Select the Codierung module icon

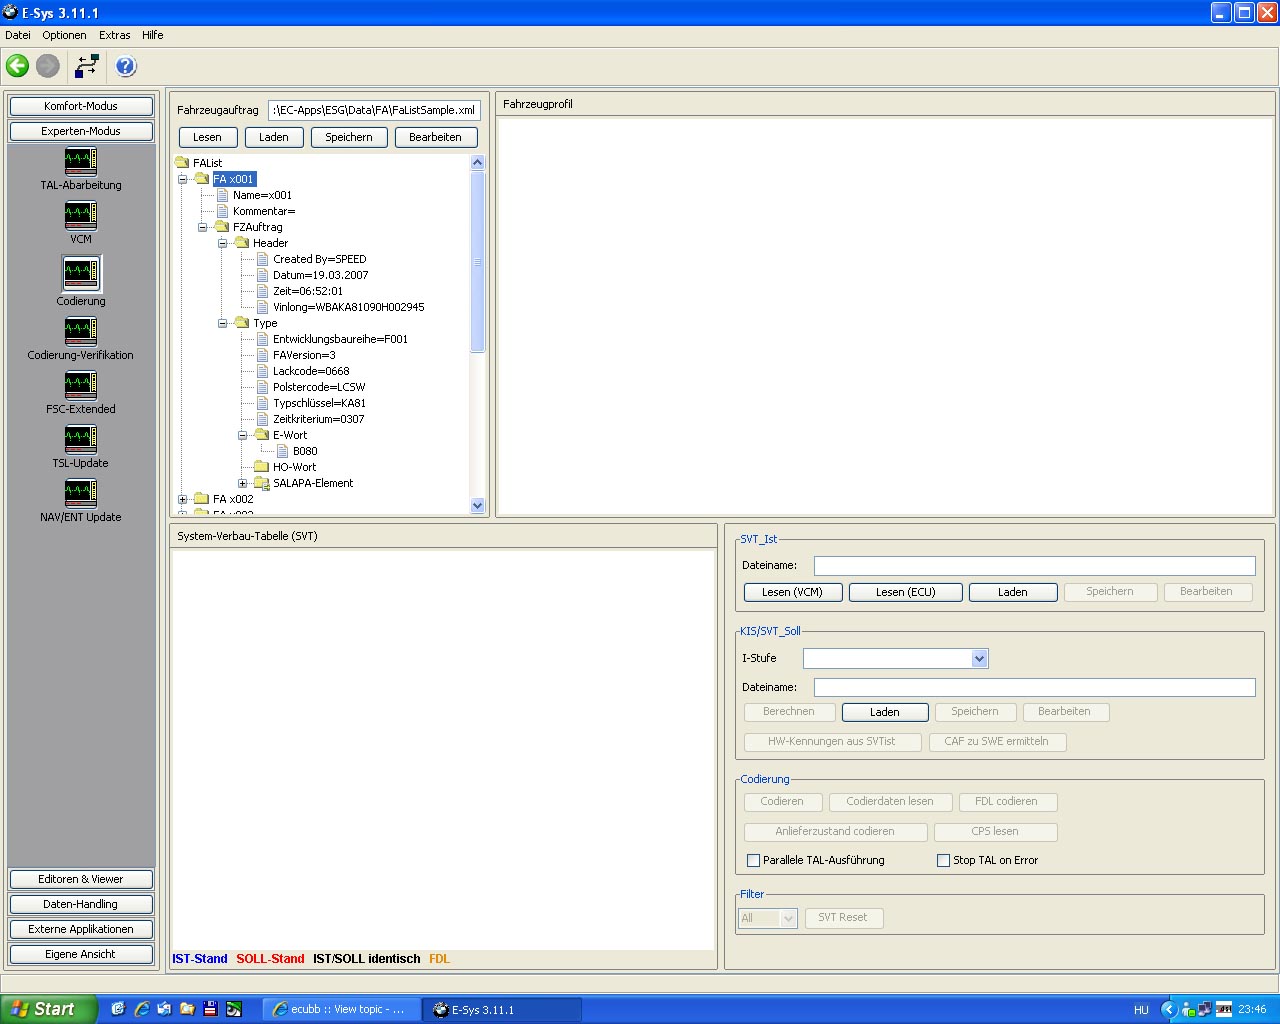tap(80, 273)
